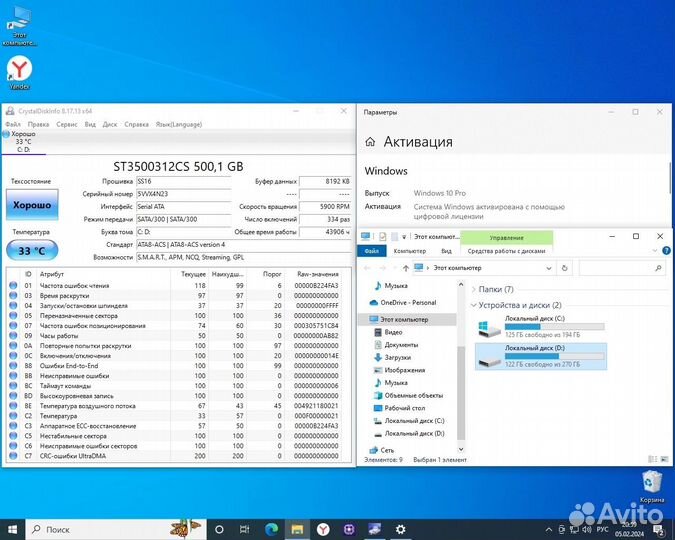Screen dimensions: 675x540
Task: Open the Вид menu in CrystalDiskInfo
Action: [90, 124]
